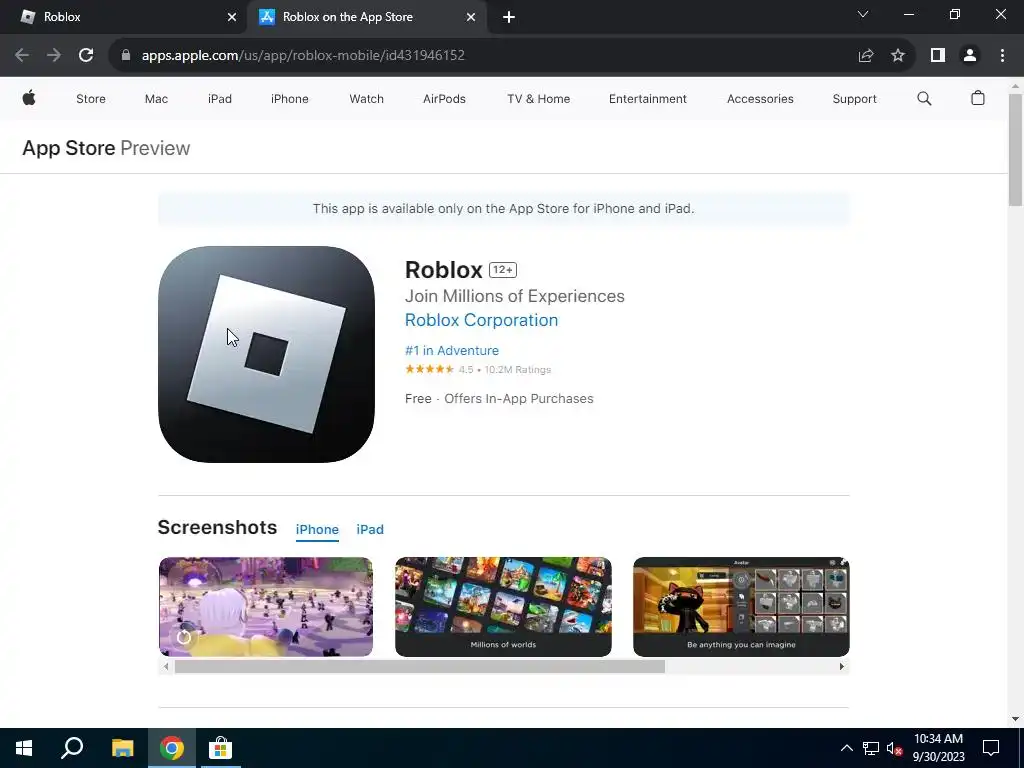Close the Roblox on the App Store tab

(471, 17)
